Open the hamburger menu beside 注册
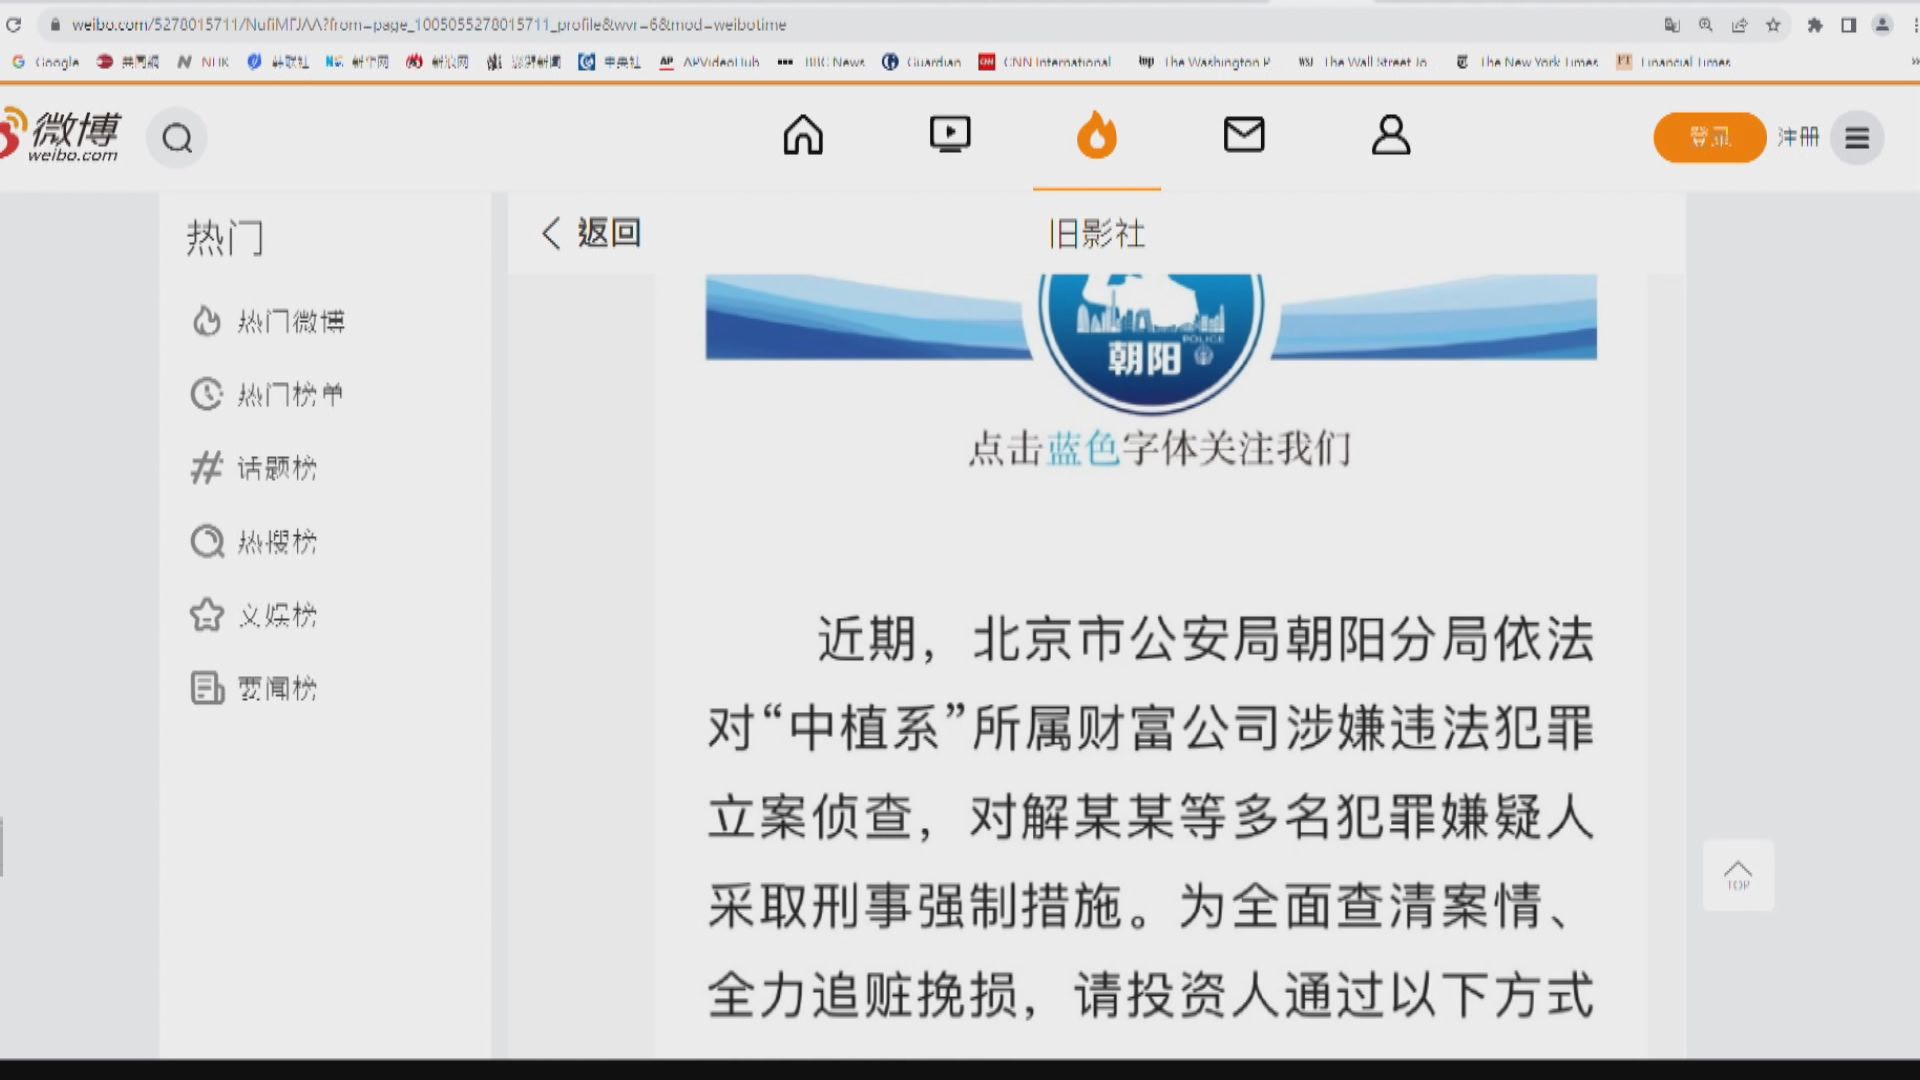Image resolution: width=1920 pixels, height=1080 pixels. (1857, 138)
